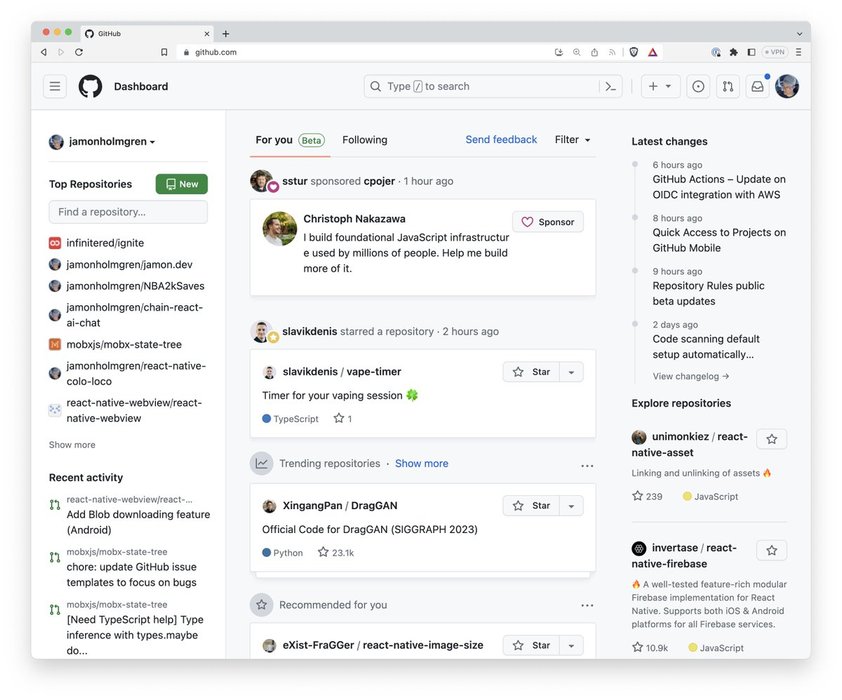This screenshot has width=842, height=700.
Task: Select the GitHub browser tab
Action: coord(147,33)
